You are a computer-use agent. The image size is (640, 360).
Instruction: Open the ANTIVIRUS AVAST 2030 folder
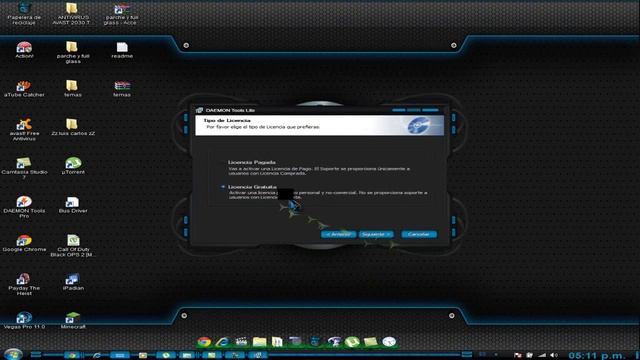71,13
